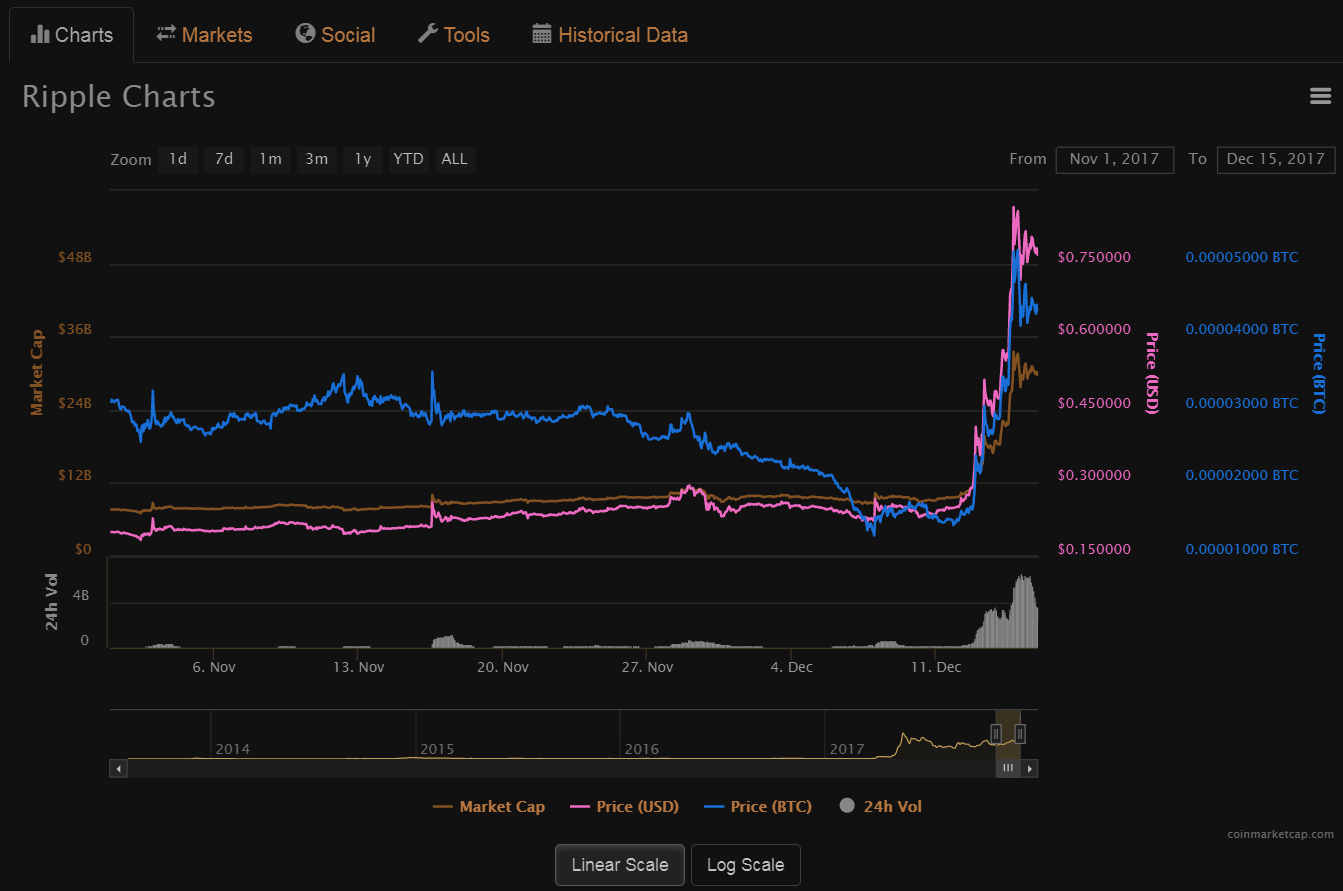Toggle the 24h Vol series in legend
Screen dimensions: 1343x891
click(880, 807)
